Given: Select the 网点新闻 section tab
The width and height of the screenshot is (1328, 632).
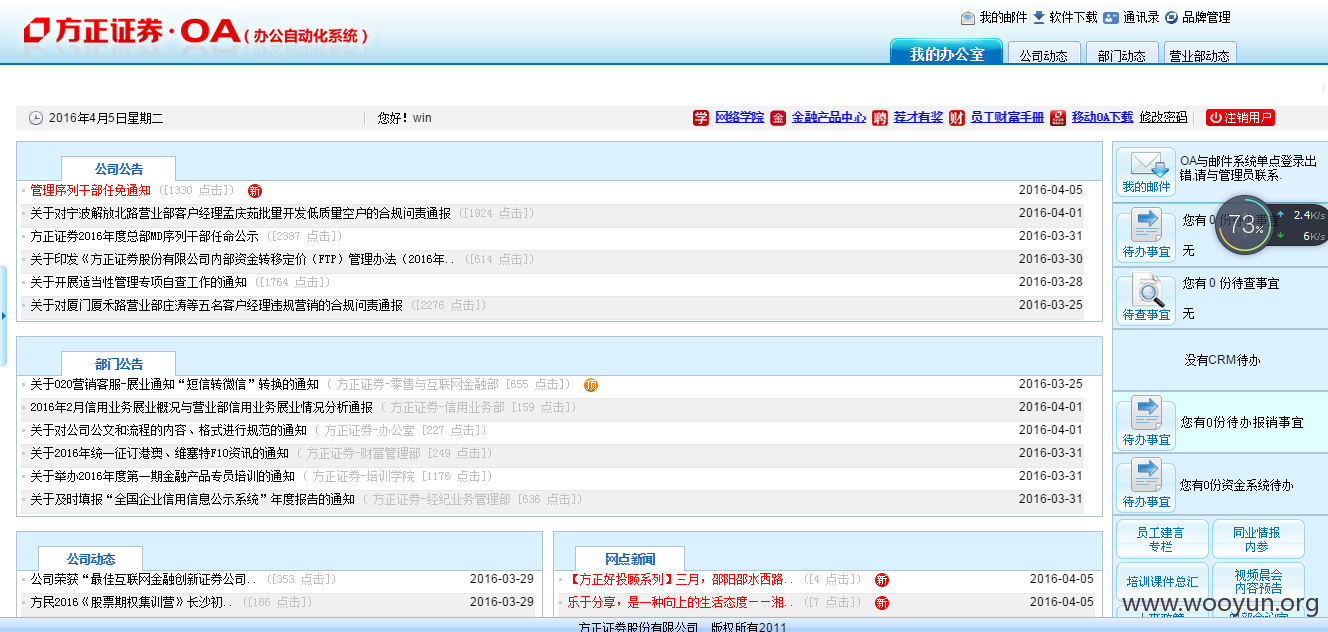Looking at the screenshot, I should tap(630, 559).
